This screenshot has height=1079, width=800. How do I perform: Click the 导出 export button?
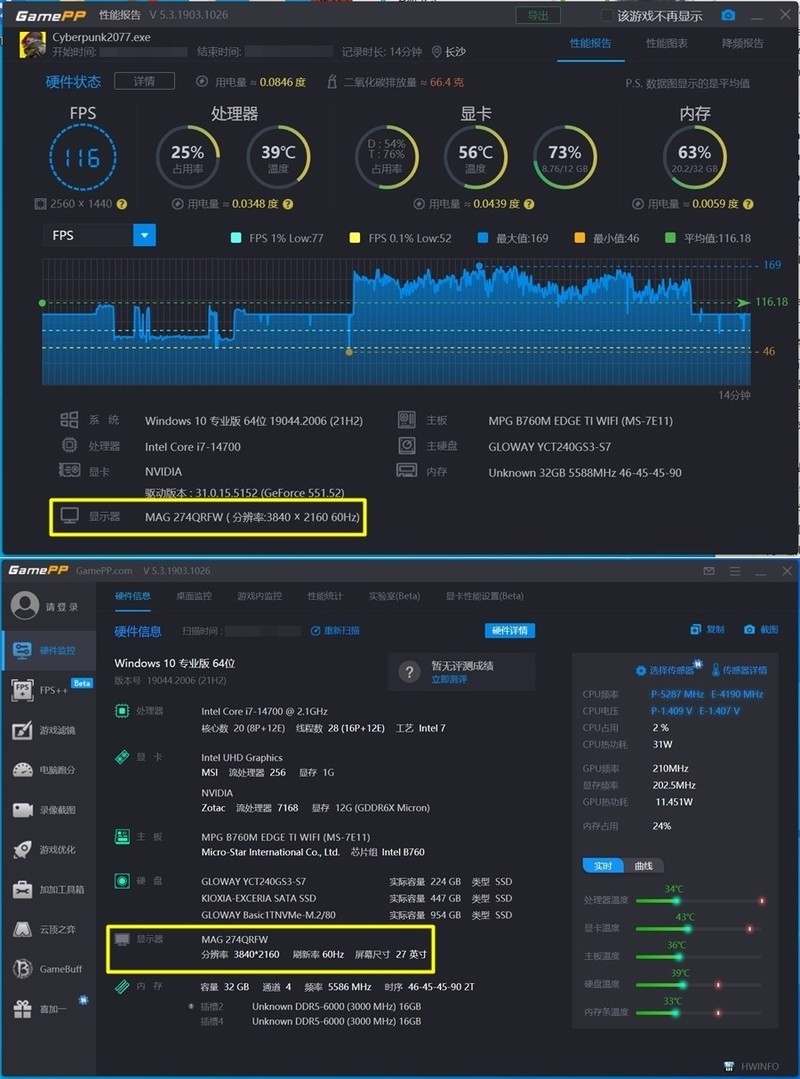[x=538, y=15]
